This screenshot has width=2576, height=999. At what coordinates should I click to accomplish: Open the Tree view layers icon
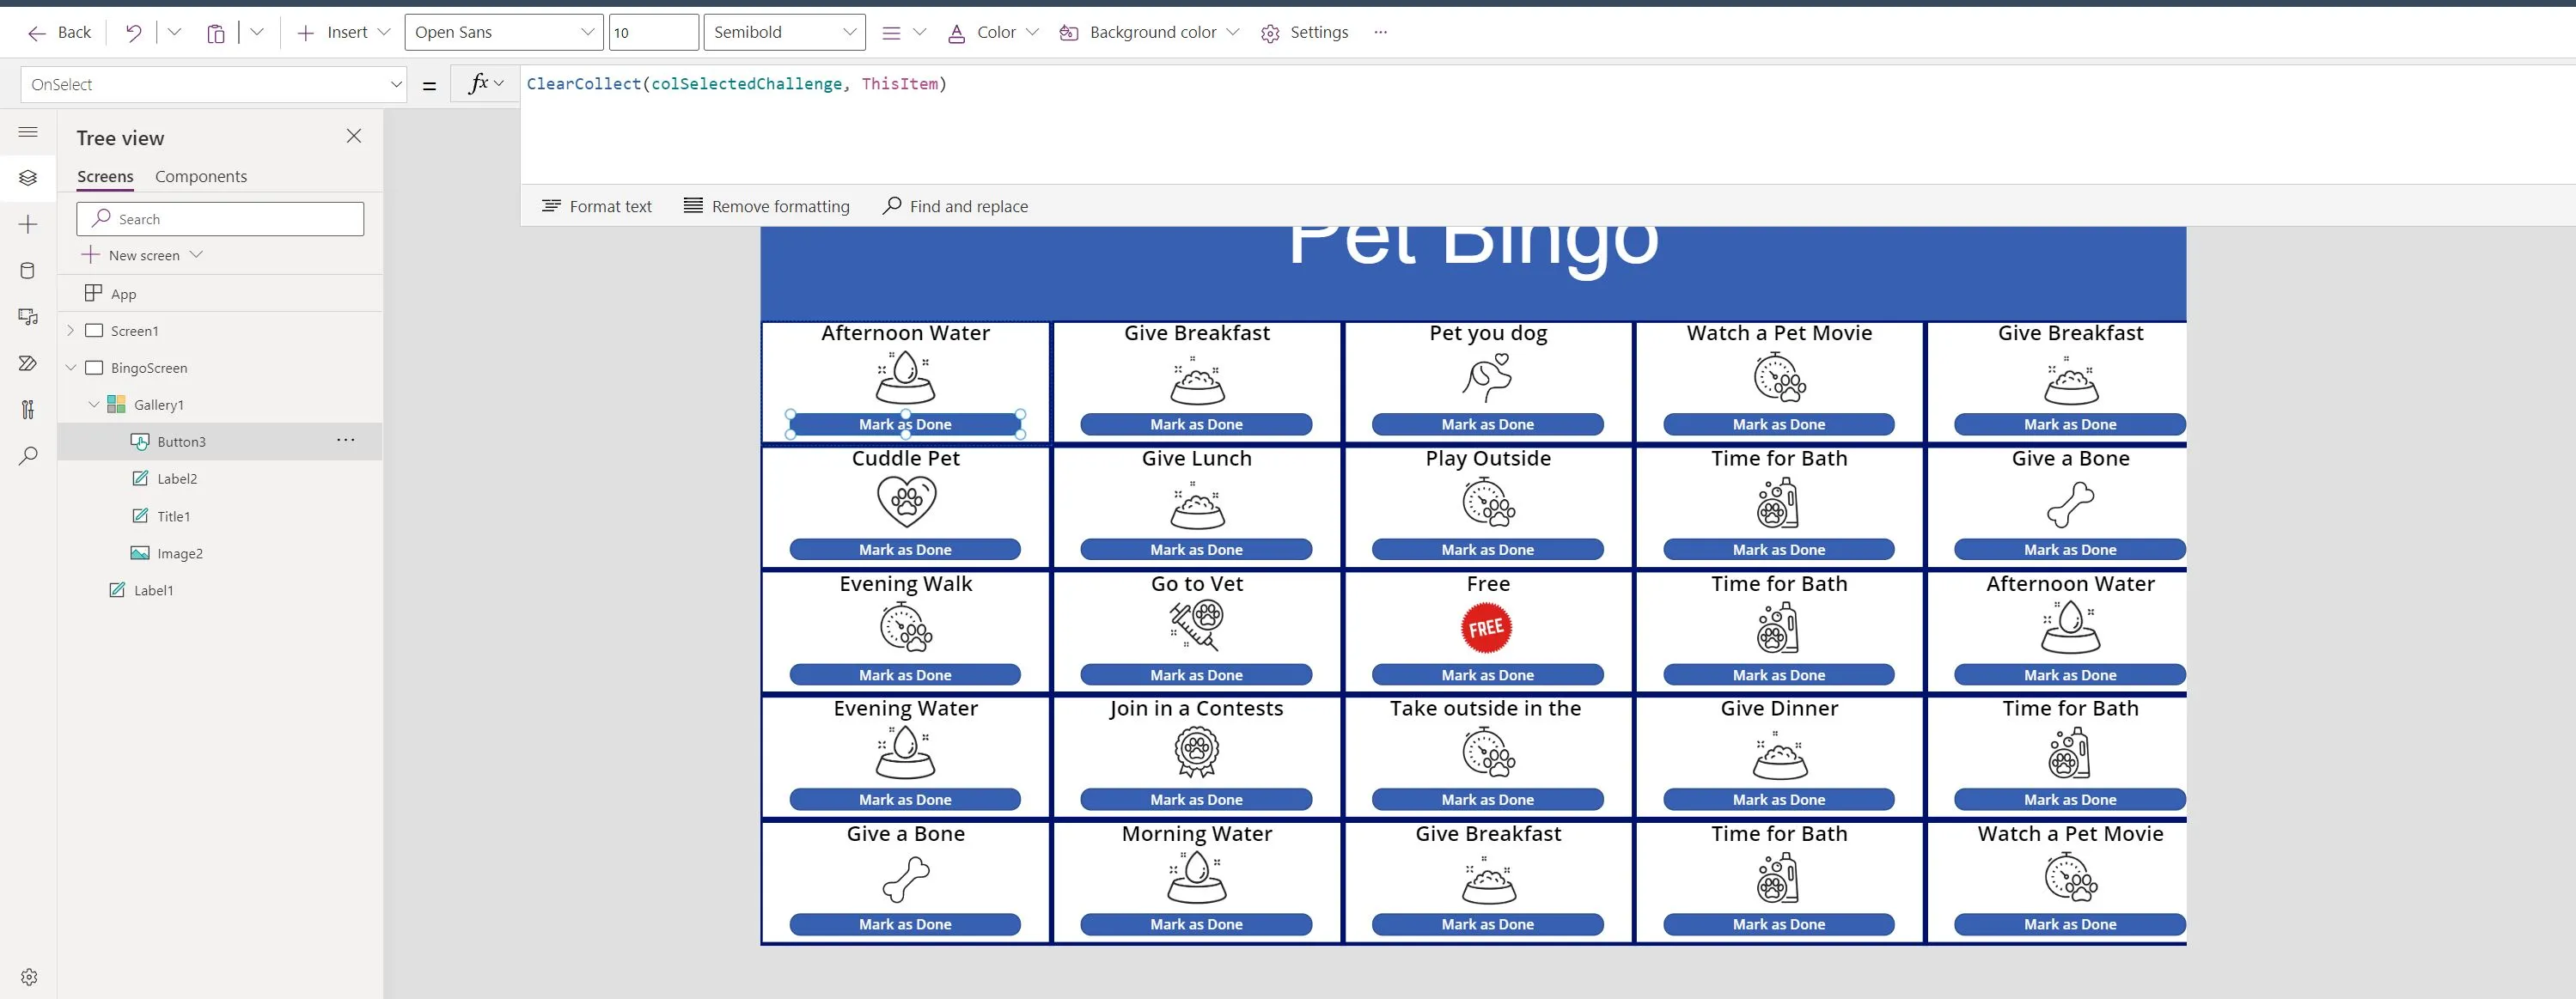click(28, 178)
